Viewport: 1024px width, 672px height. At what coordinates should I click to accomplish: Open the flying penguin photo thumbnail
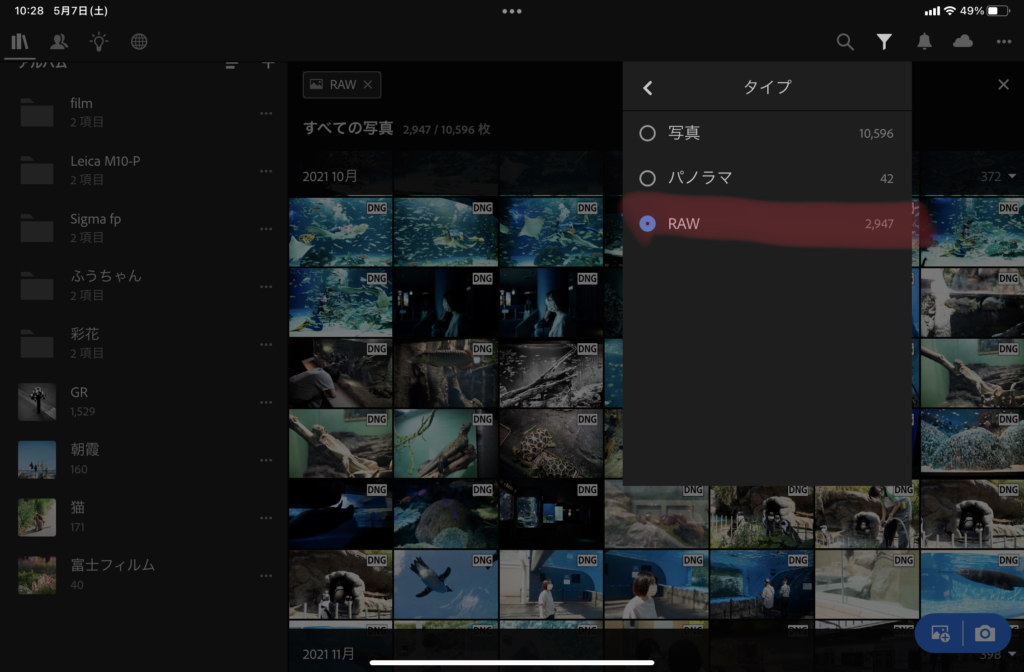pyautogui.click(x=445, y=584)
